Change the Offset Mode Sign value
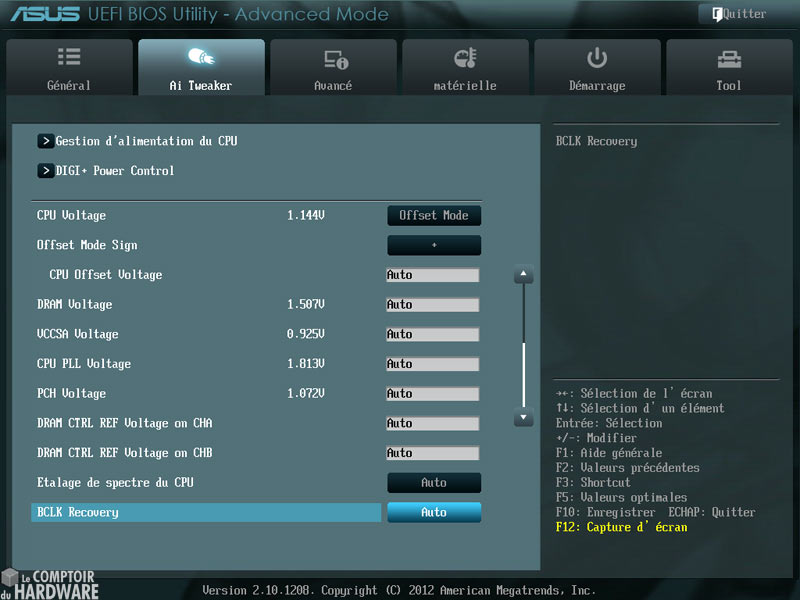This screenshot has width=800, height=600. [x=434, y=245]
